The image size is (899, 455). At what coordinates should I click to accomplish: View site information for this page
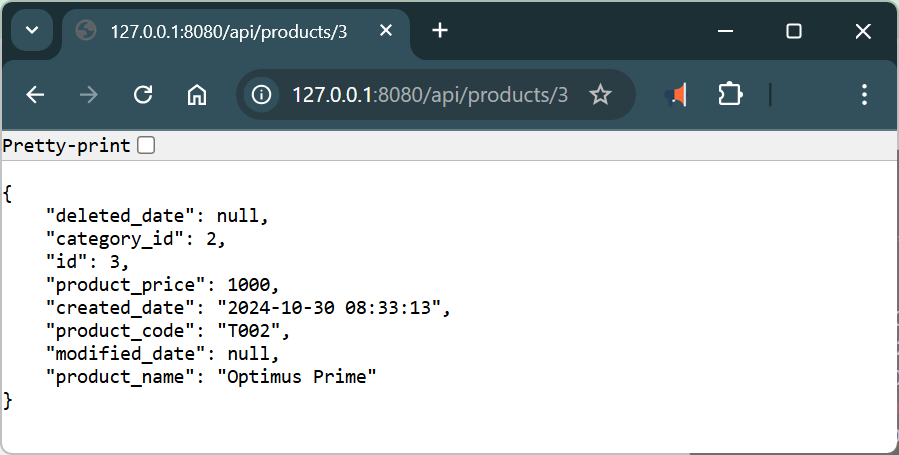[x=262, y=95]
